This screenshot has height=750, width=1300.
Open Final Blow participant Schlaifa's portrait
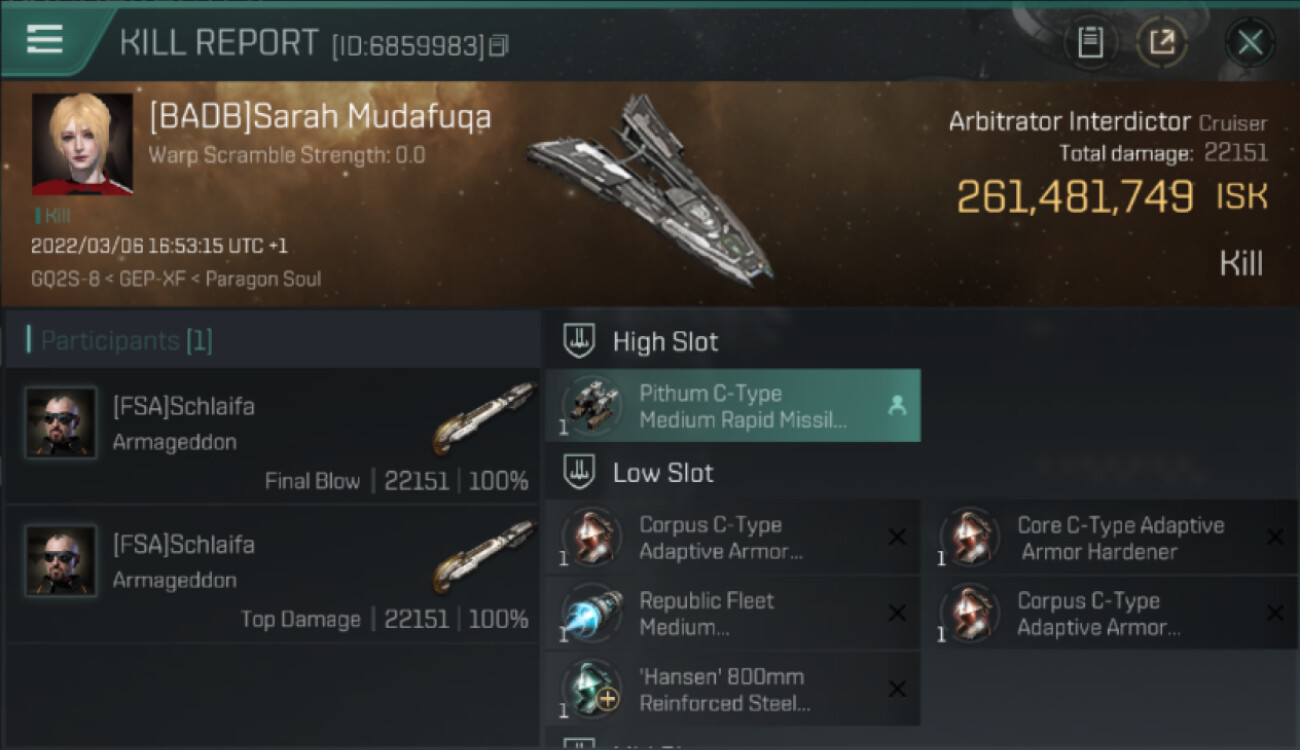coord(61,423)
